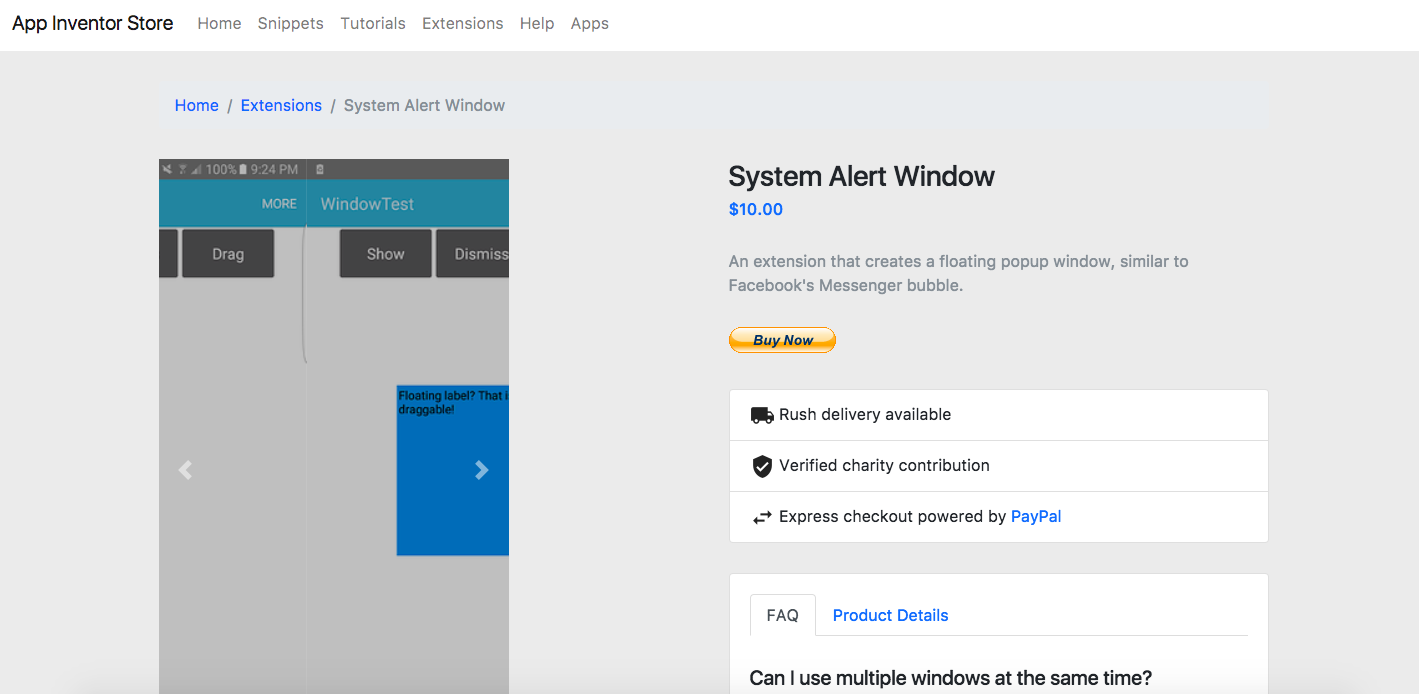Click the System Alert Window product title
The height and width of the screenshot is (694, 1419).
861,177
